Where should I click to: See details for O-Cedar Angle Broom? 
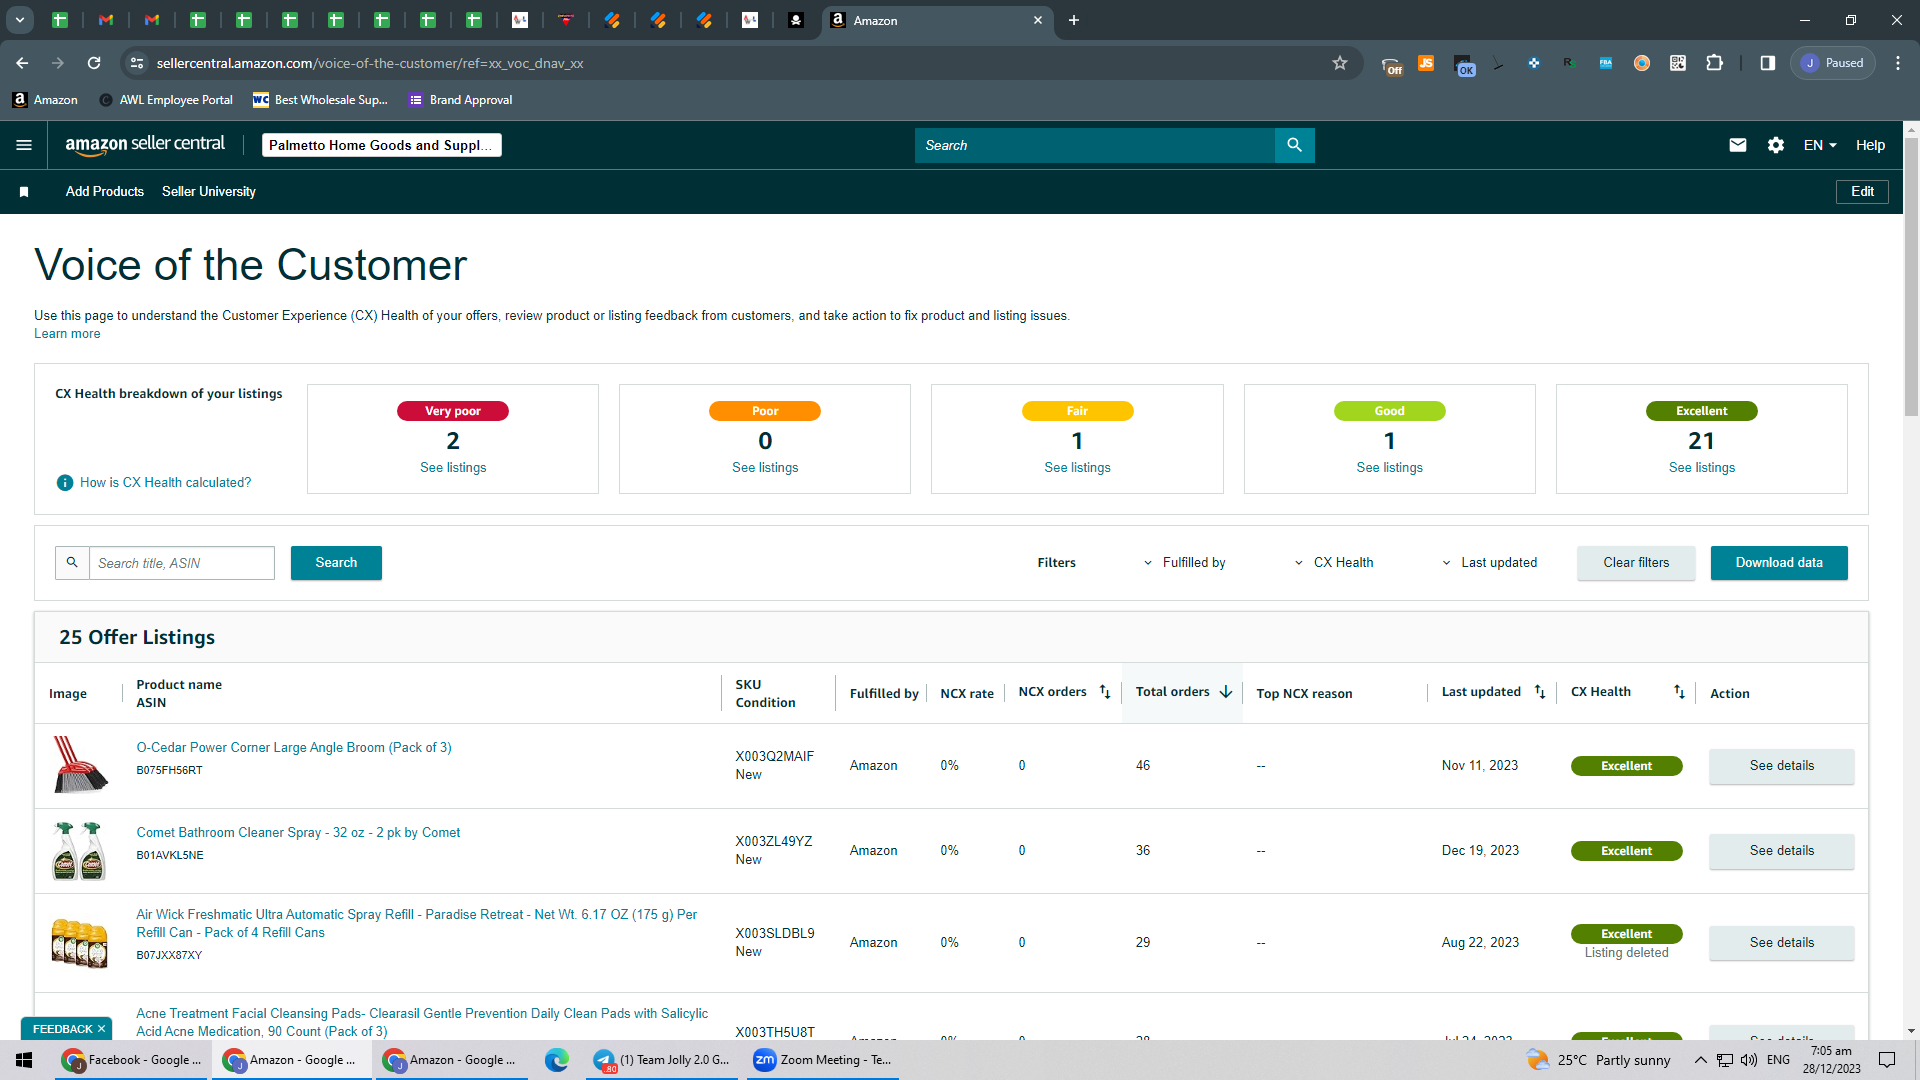pos(1781,766)
